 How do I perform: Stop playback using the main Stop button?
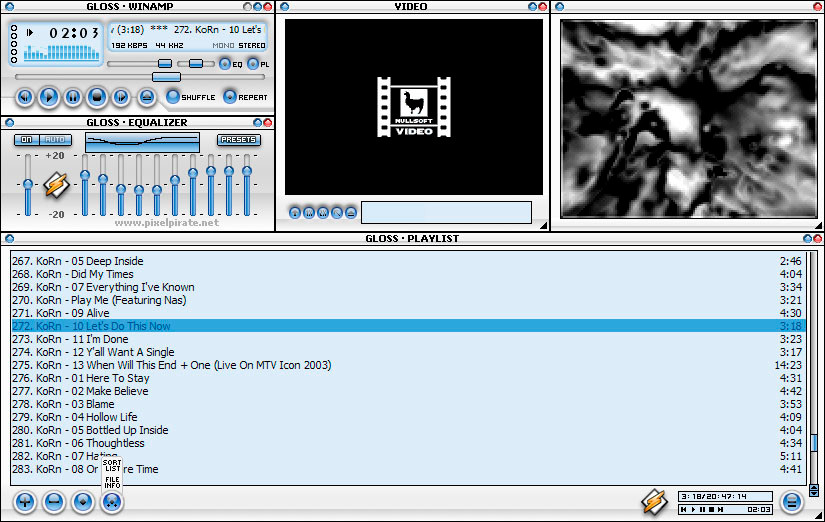pyautogui.click(x=97, y=97)
